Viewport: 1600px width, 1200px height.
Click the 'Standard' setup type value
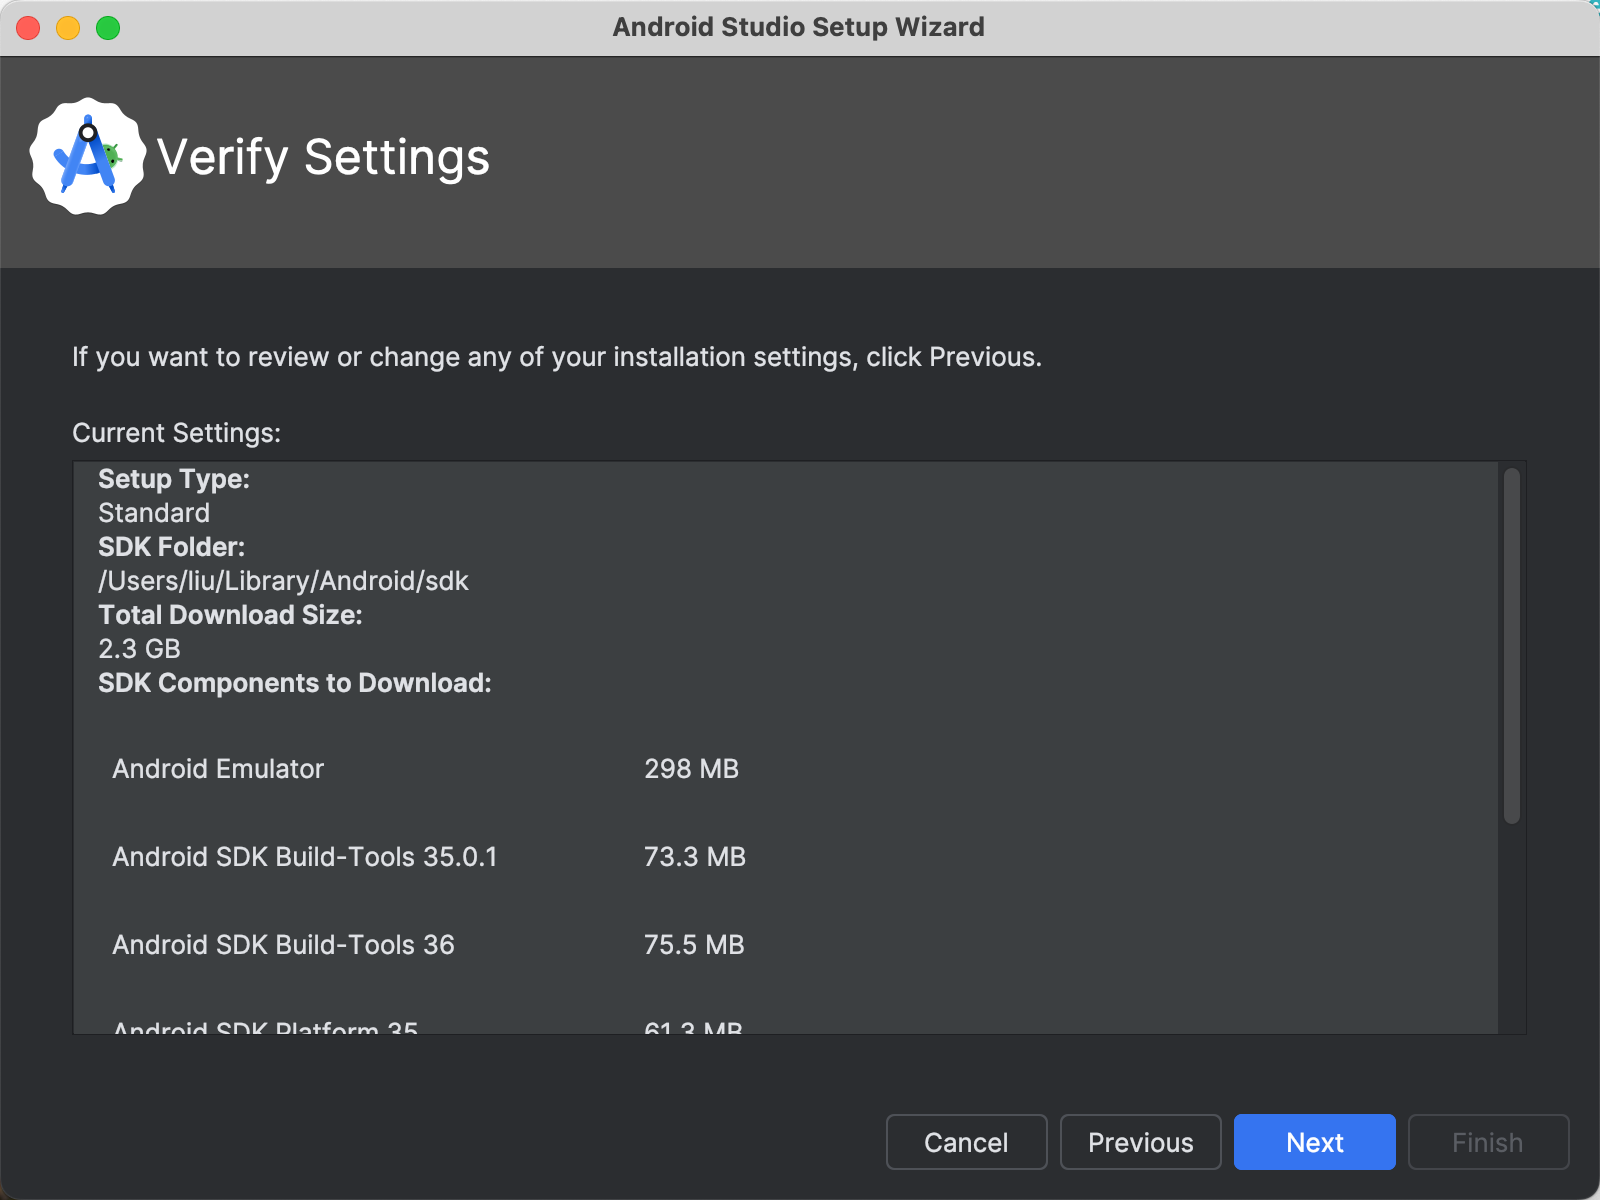154,513
